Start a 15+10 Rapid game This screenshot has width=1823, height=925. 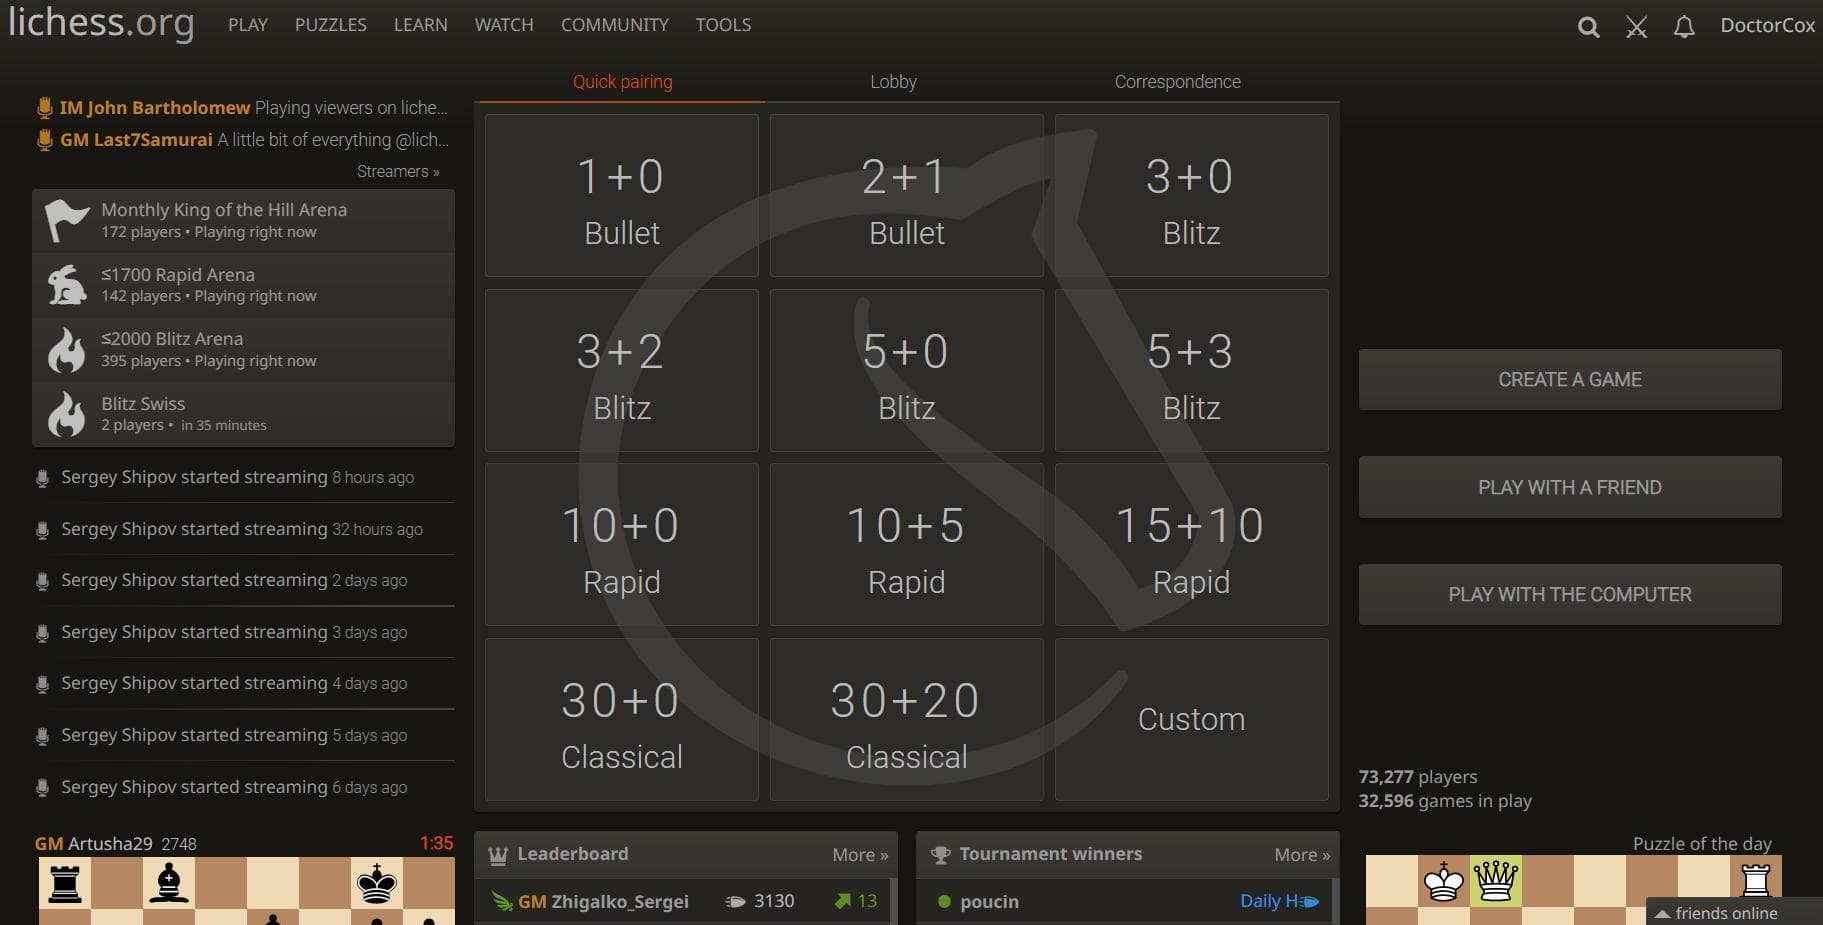(1192, 545)
